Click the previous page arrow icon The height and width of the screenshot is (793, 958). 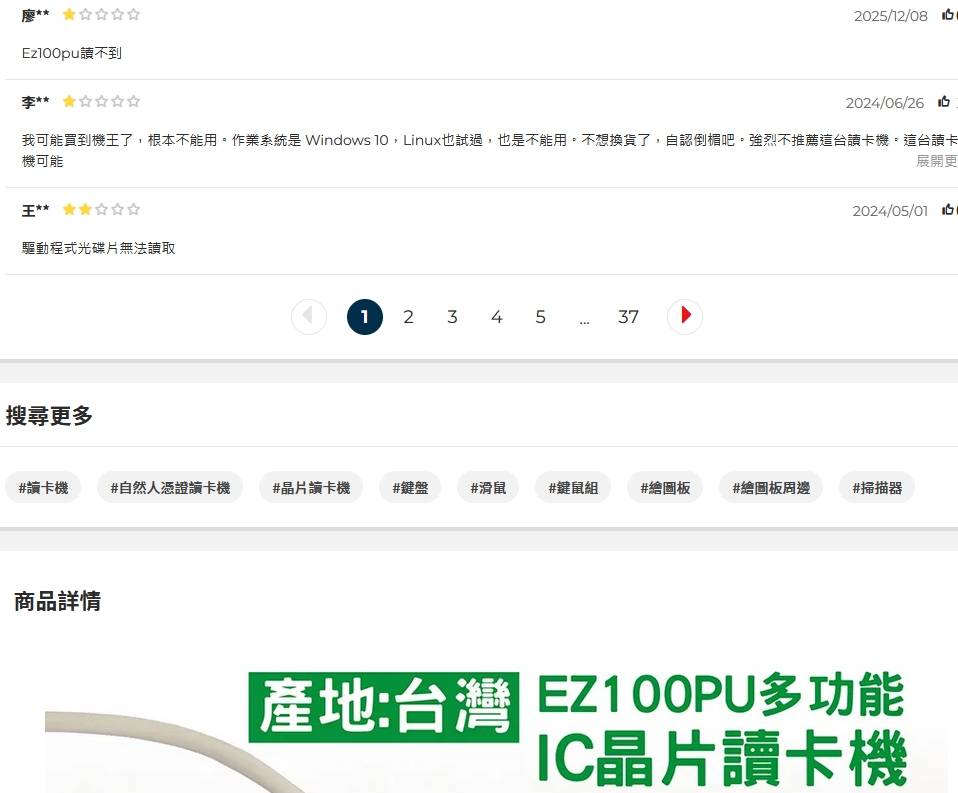308,317
